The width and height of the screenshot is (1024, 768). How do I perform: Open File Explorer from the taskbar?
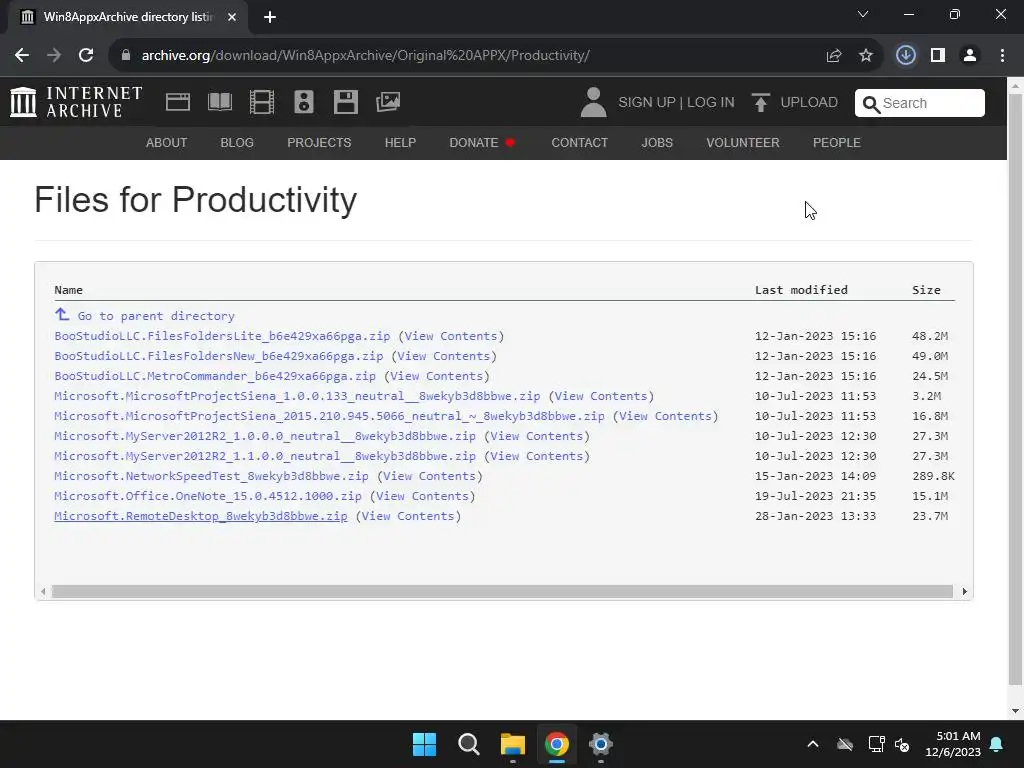(513, 744)
